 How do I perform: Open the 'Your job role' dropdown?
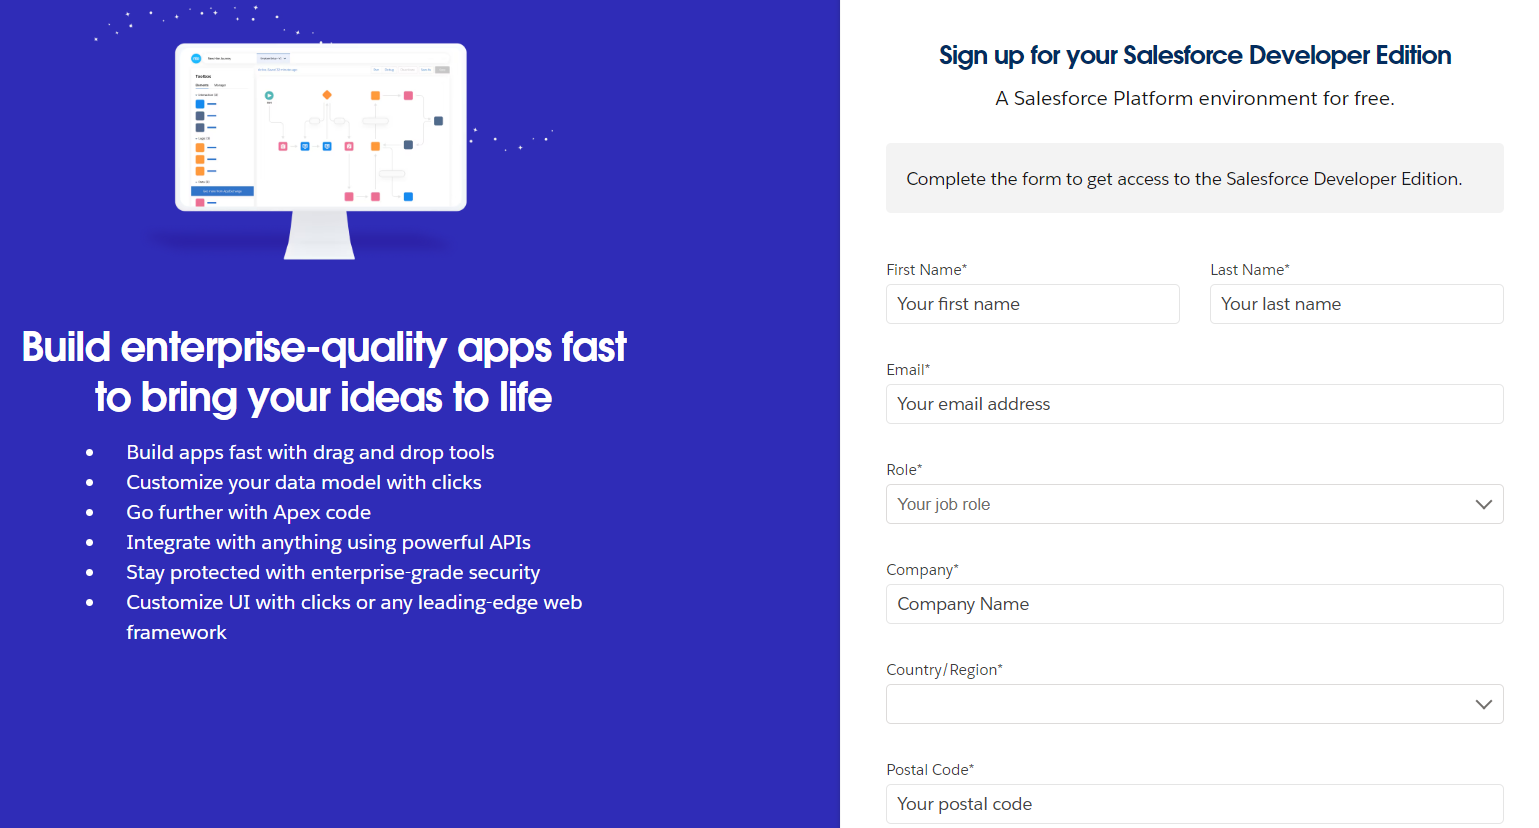1194,504
